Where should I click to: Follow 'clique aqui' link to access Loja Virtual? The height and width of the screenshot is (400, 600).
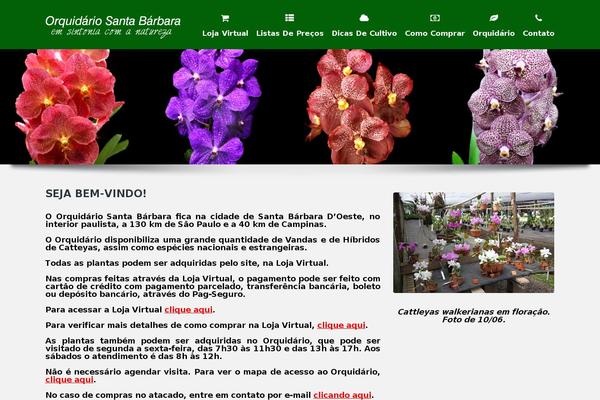[188, 310]
